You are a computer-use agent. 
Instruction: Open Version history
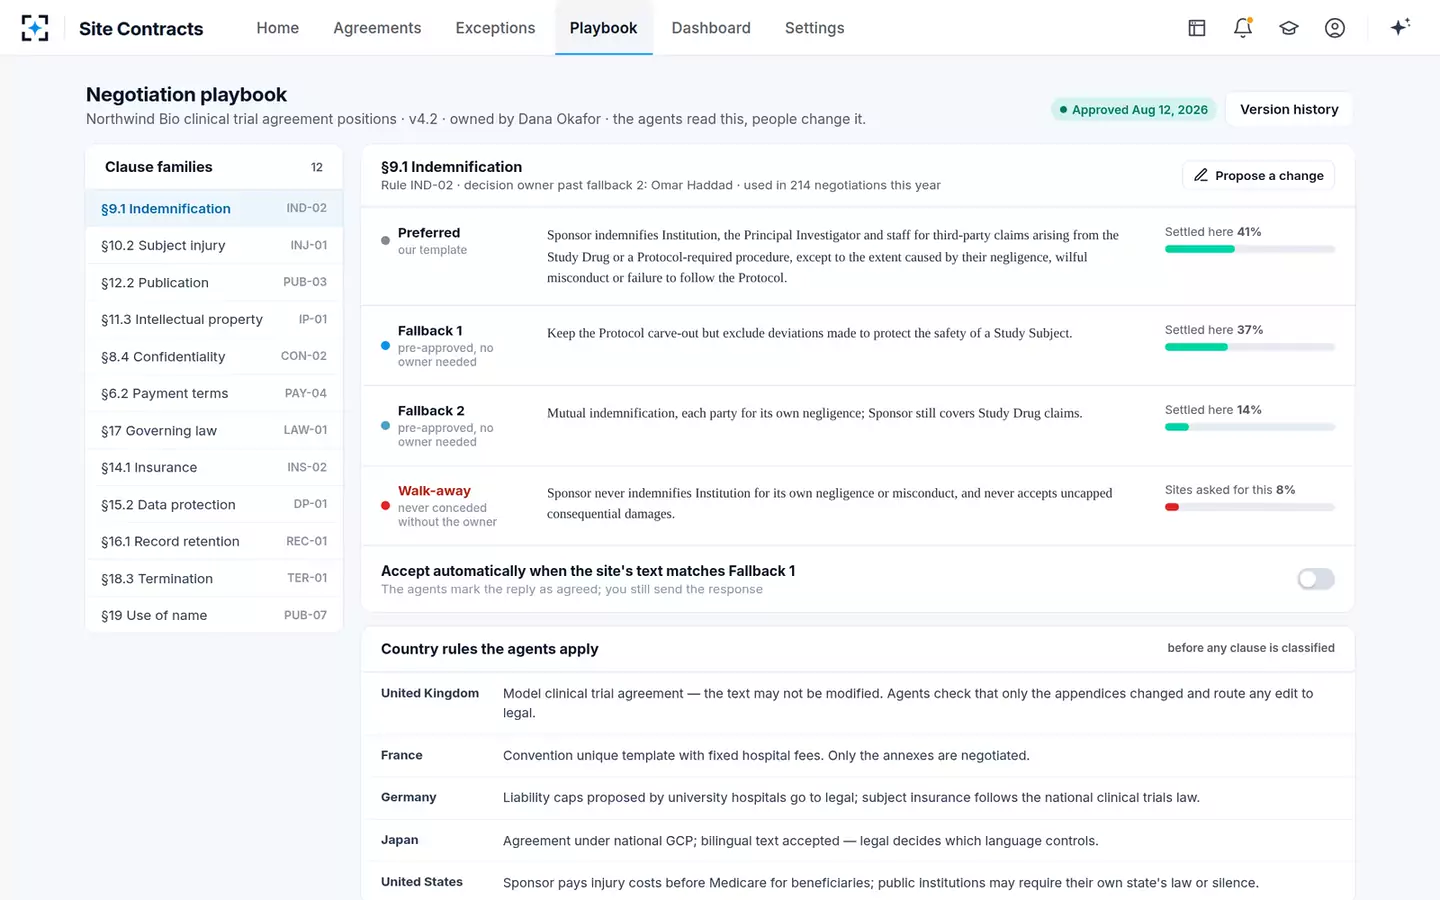coord(1289,109)
